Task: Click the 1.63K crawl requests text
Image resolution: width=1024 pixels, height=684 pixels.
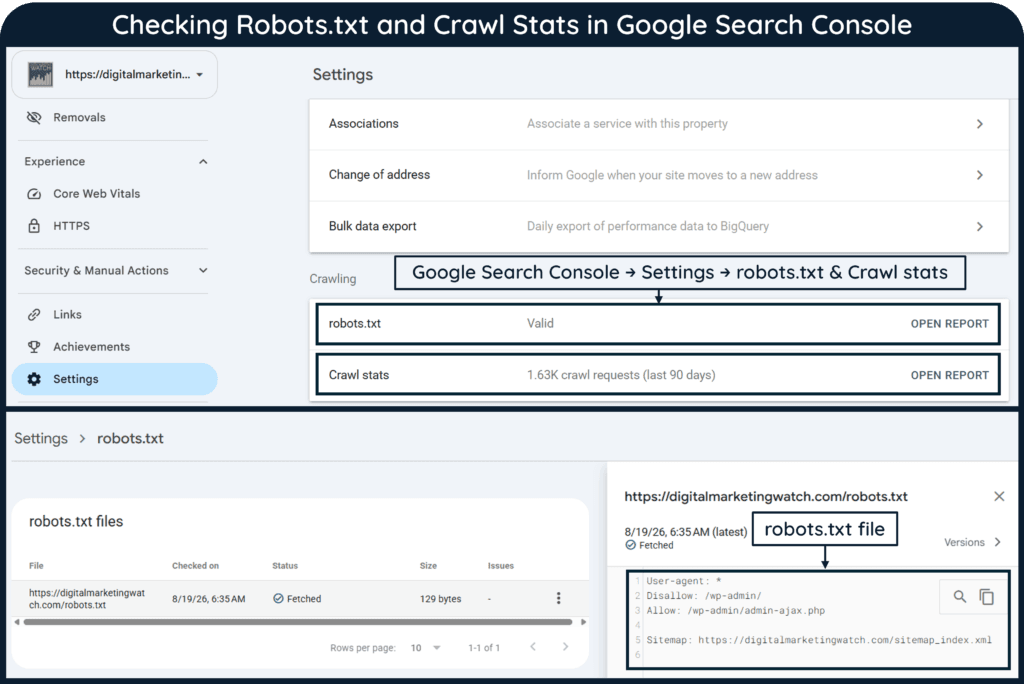Action: (x=621, y=376)
